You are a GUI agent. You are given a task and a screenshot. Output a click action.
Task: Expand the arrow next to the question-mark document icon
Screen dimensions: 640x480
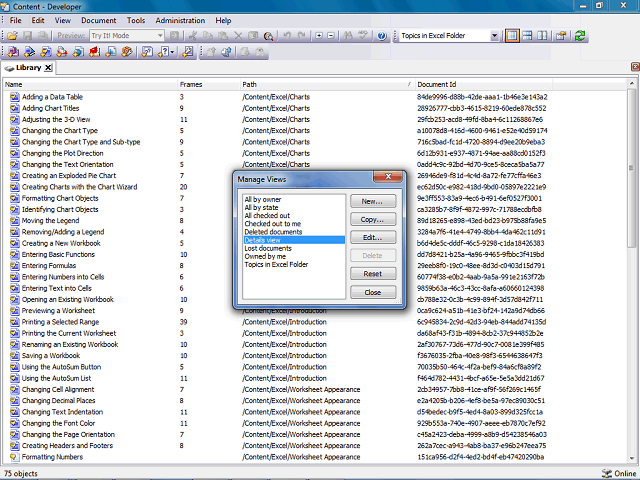pos(172,52)
